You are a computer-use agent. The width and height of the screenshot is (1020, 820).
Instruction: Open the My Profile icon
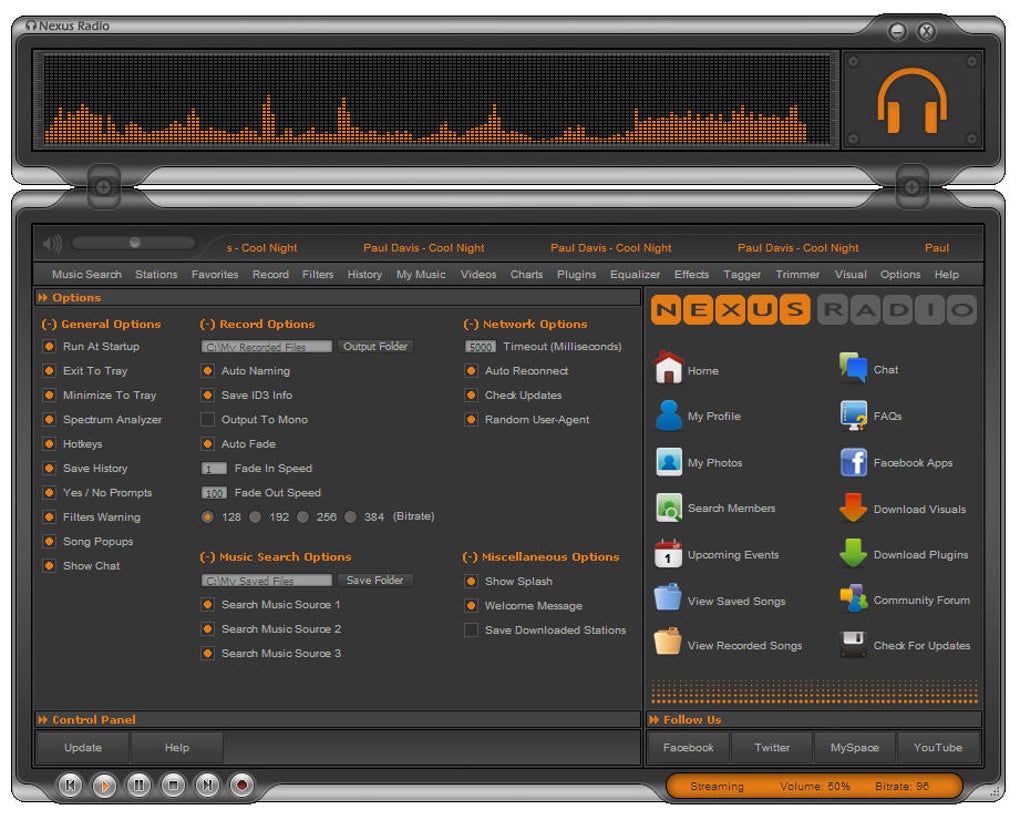(668, 416)
